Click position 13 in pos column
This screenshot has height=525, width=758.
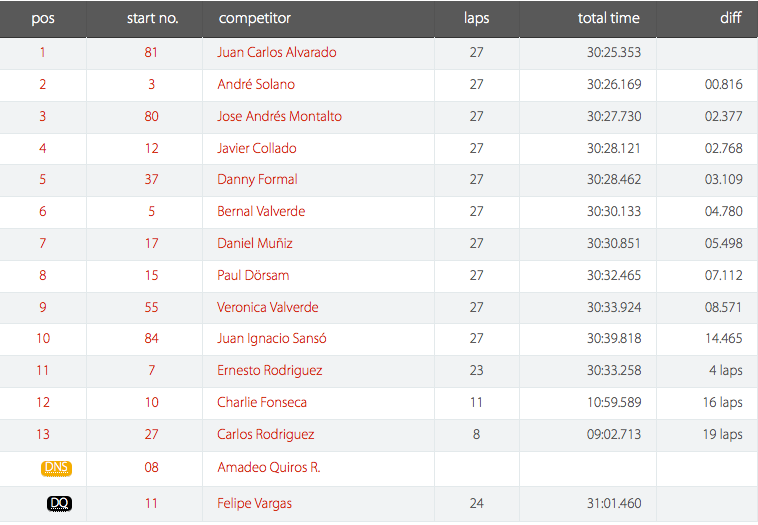tap(43, 434)
